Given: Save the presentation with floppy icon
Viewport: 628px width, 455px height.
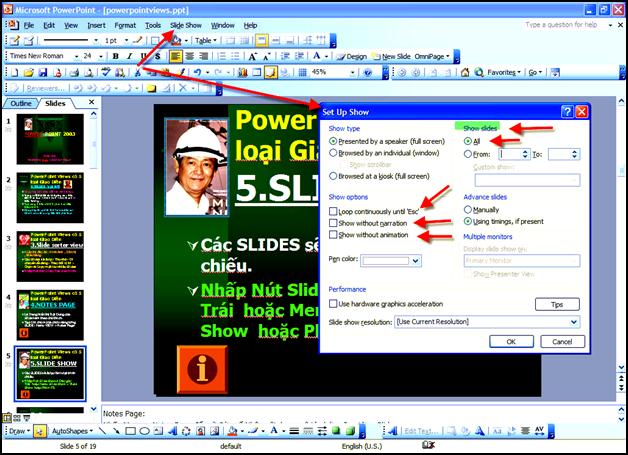Looking at the screenshot, I should pyautogui.click(x=42, y=72).
